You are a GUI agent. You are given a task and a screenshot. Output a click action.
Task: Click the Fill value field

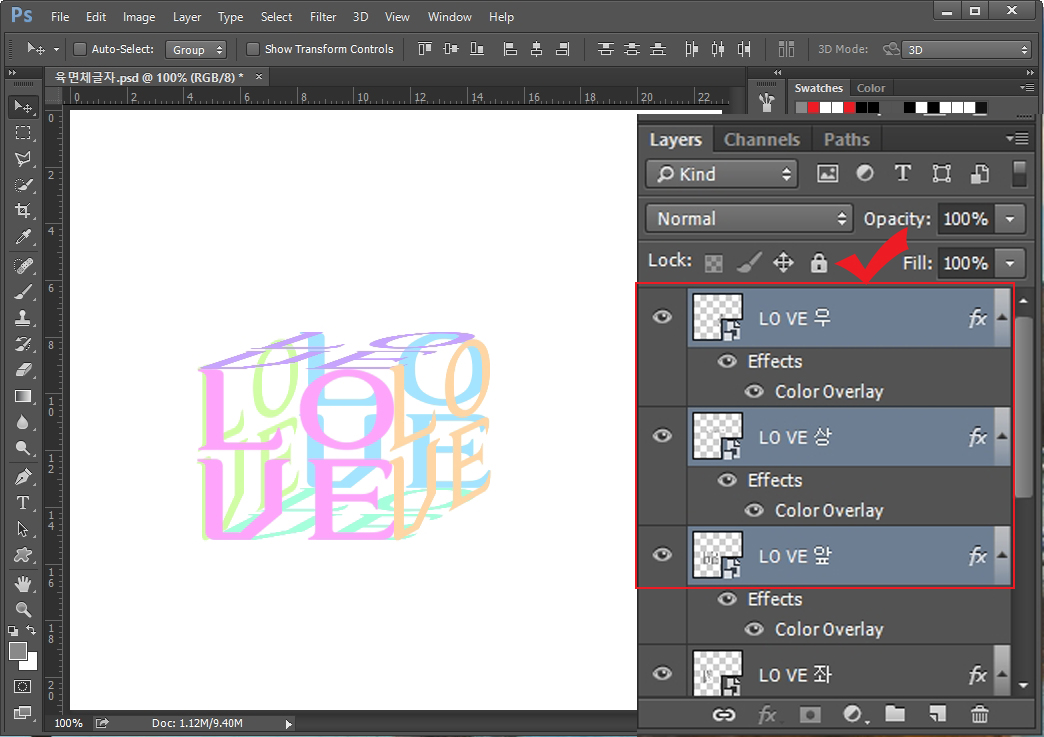pos(965,263)
